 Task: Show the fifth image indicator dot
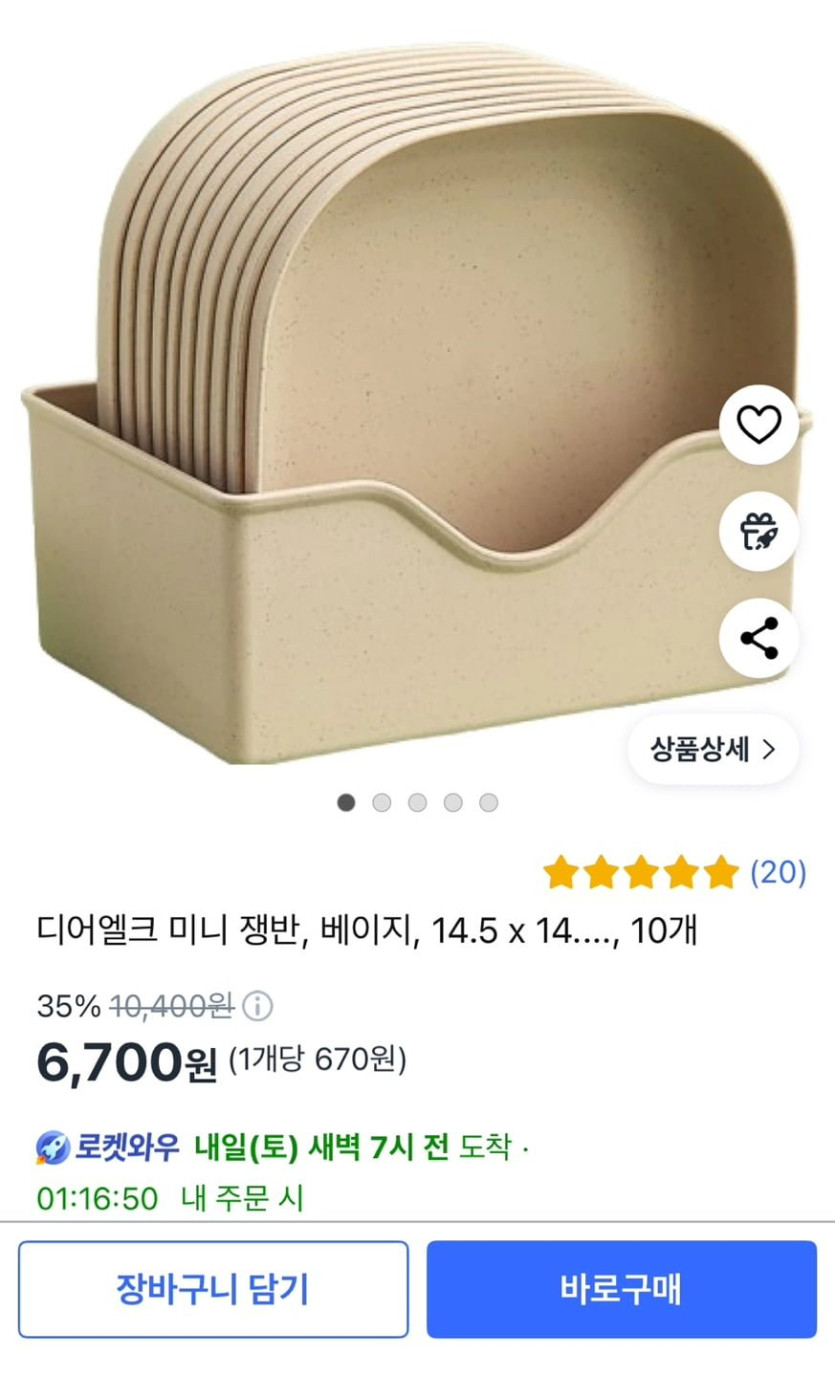(x=488, y=802)
